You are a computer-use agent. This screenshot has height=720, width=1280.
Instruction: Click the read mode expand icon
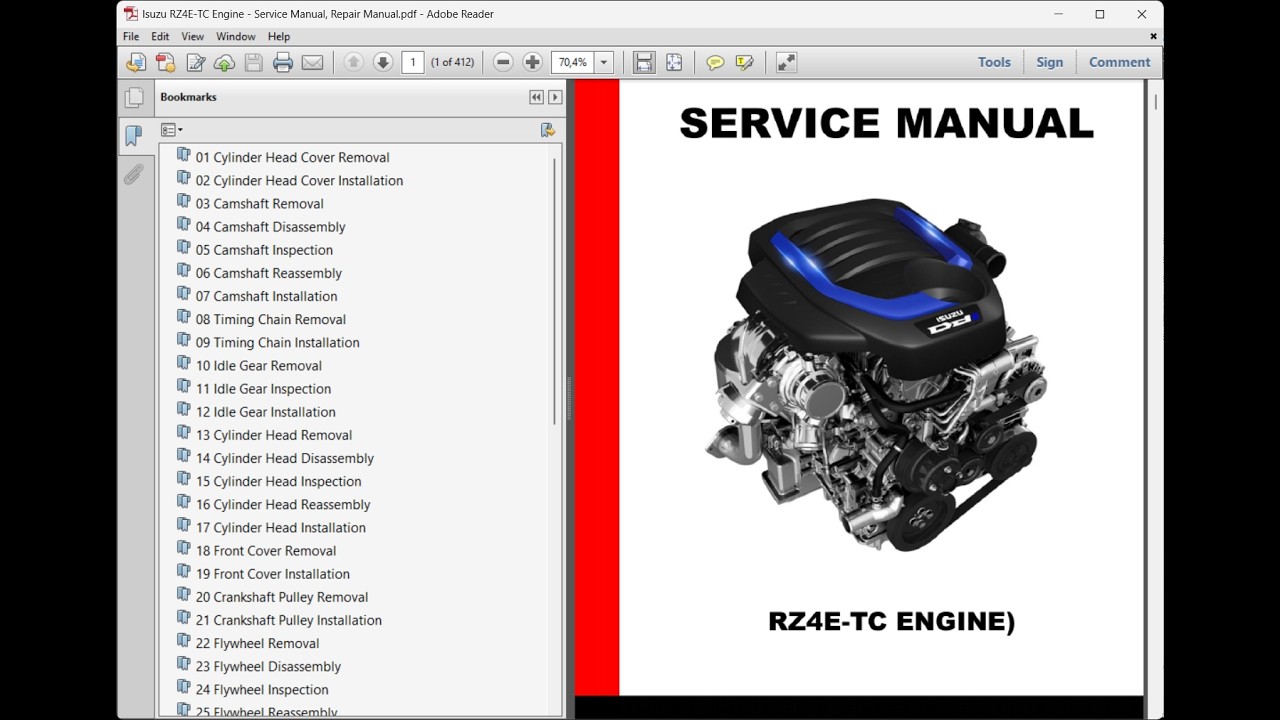(x=787, y=62)
